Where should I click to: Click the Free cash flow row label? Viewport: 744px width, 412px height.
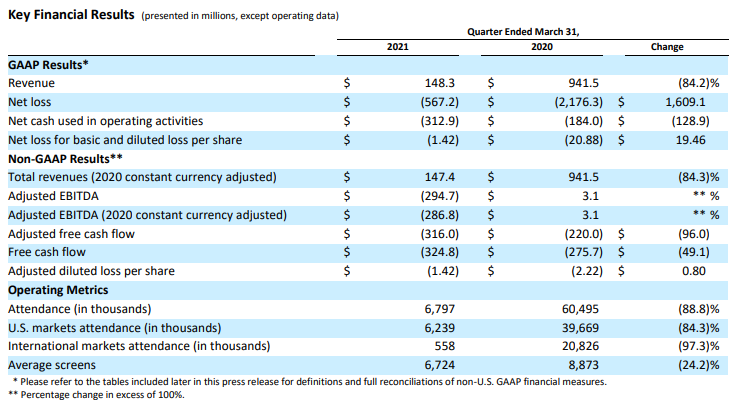(x=46, y=252)
